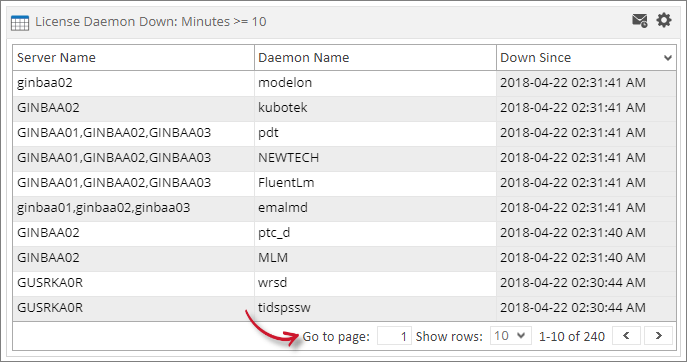Toggle sort arrow in Down Since header
Screen dimensions: 687x362
(x=668, y=58)
